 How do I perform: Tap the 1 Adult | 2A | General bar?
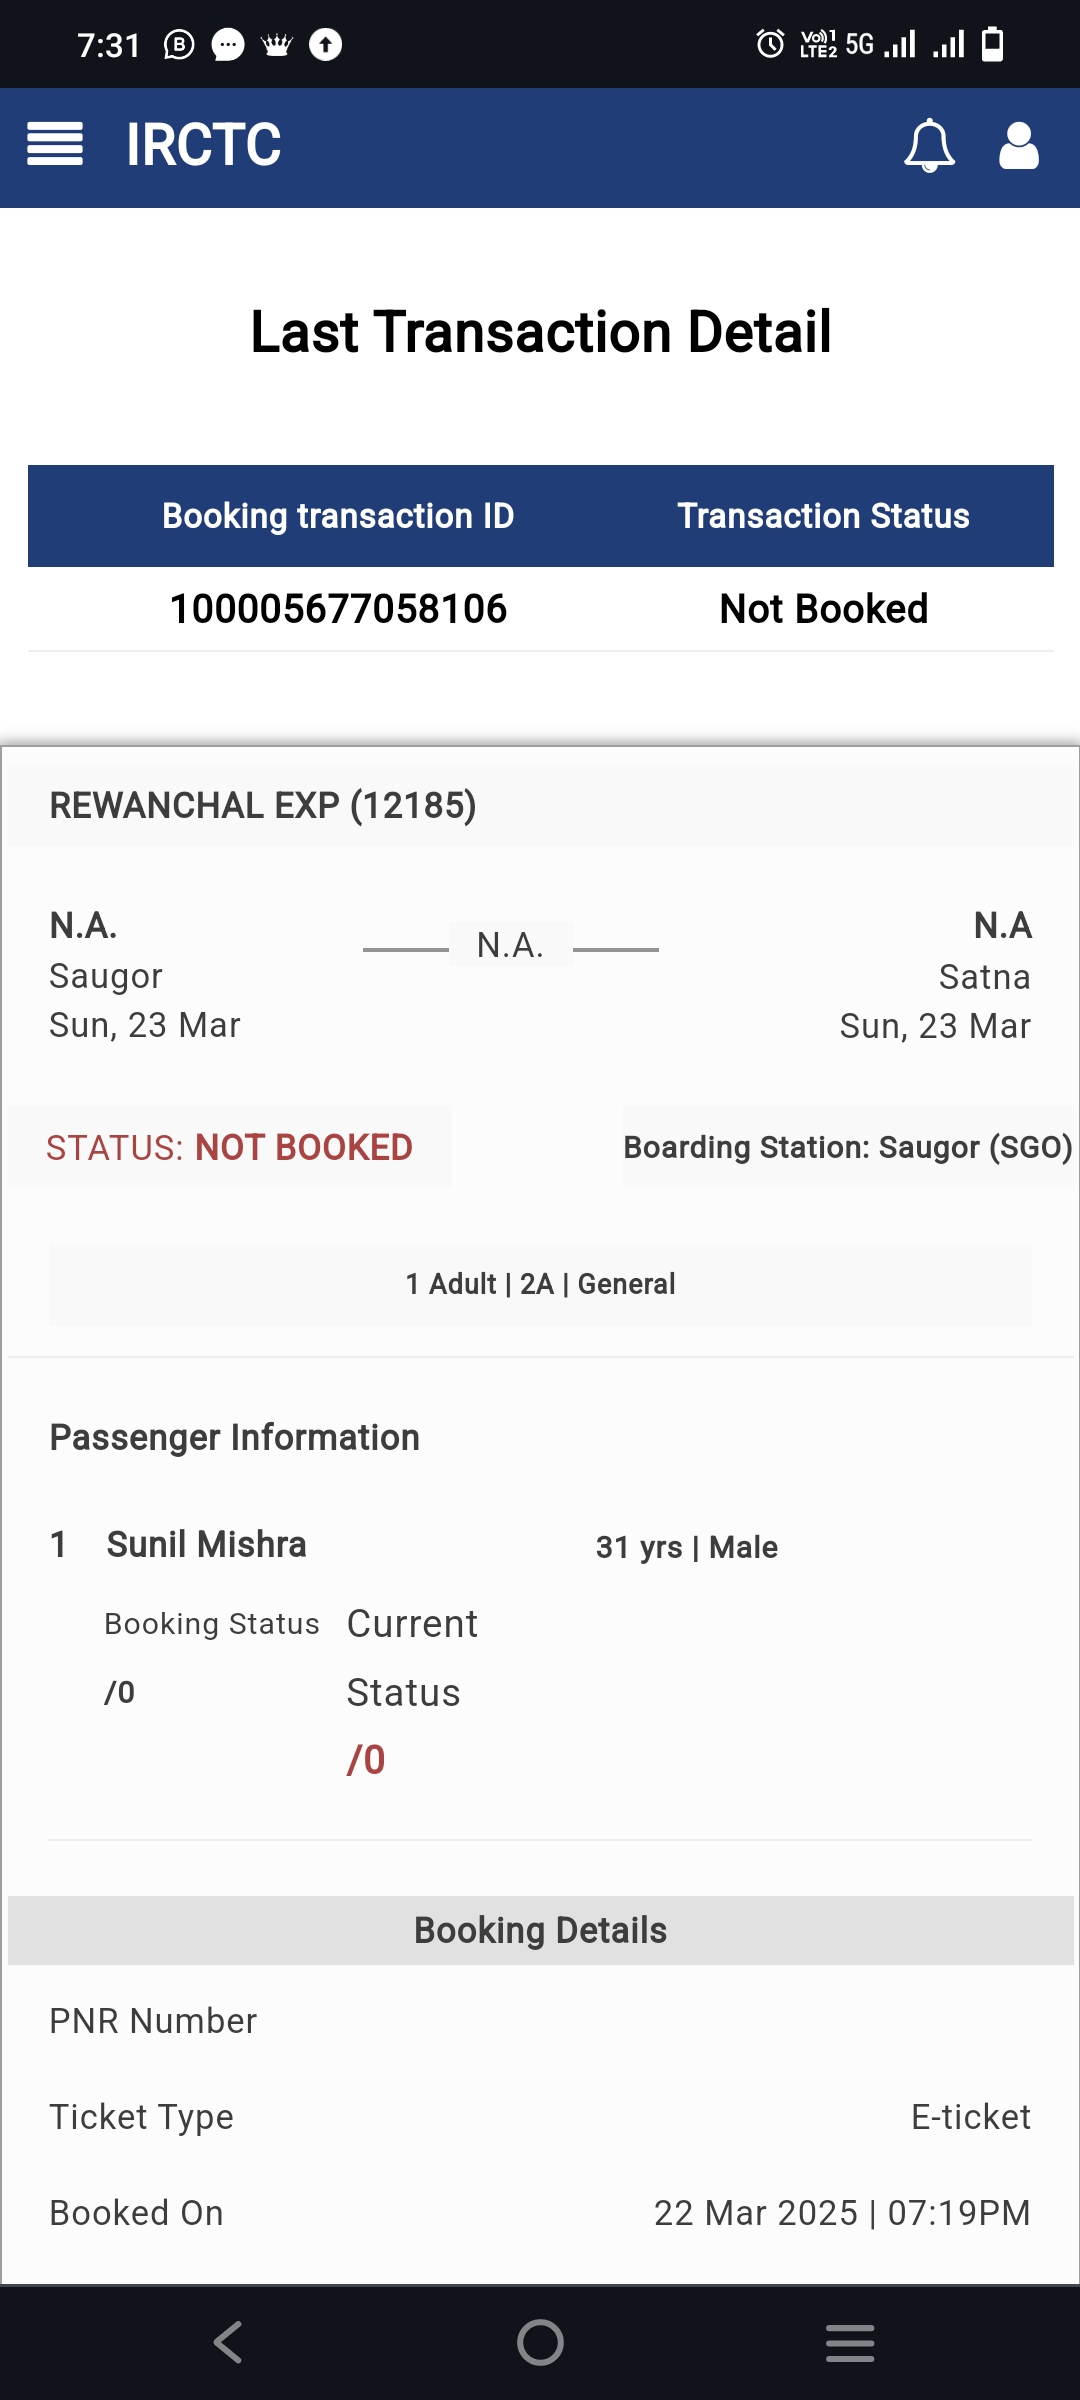pyautogui.click(x=540, y=1284)
